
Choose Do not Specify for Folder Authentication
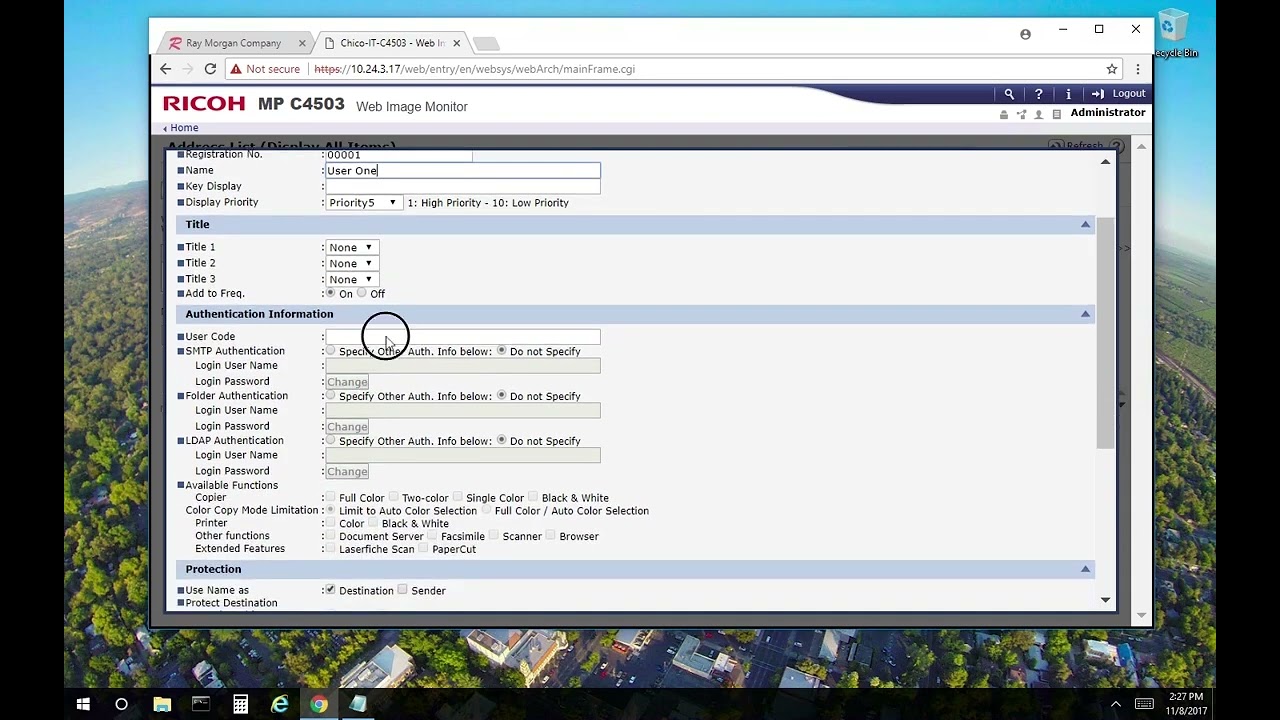tap(501, 396)
